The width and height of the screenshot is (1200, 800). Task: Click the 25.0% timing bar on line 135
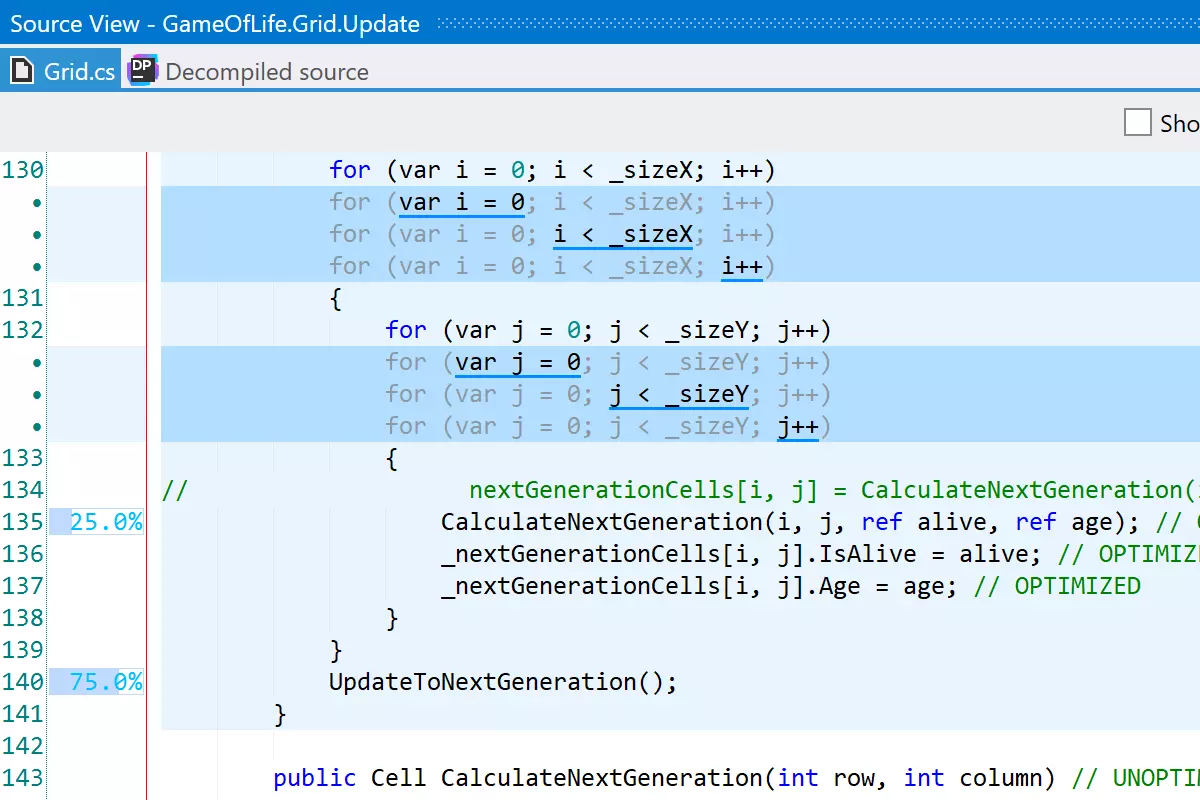(x=96, y=522)
